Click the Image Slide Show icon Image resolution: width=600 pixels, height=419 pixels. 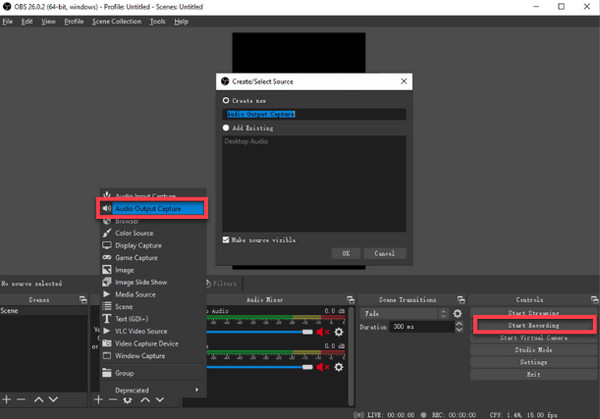pos(107,282)
